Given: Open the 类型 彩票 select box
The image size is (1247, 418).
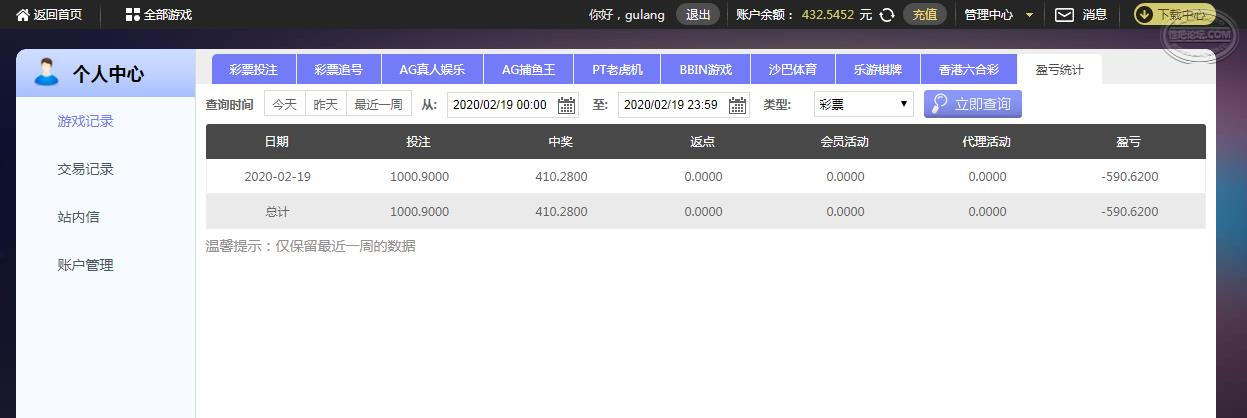Looking at the screenshot, I should click(864, 104).
